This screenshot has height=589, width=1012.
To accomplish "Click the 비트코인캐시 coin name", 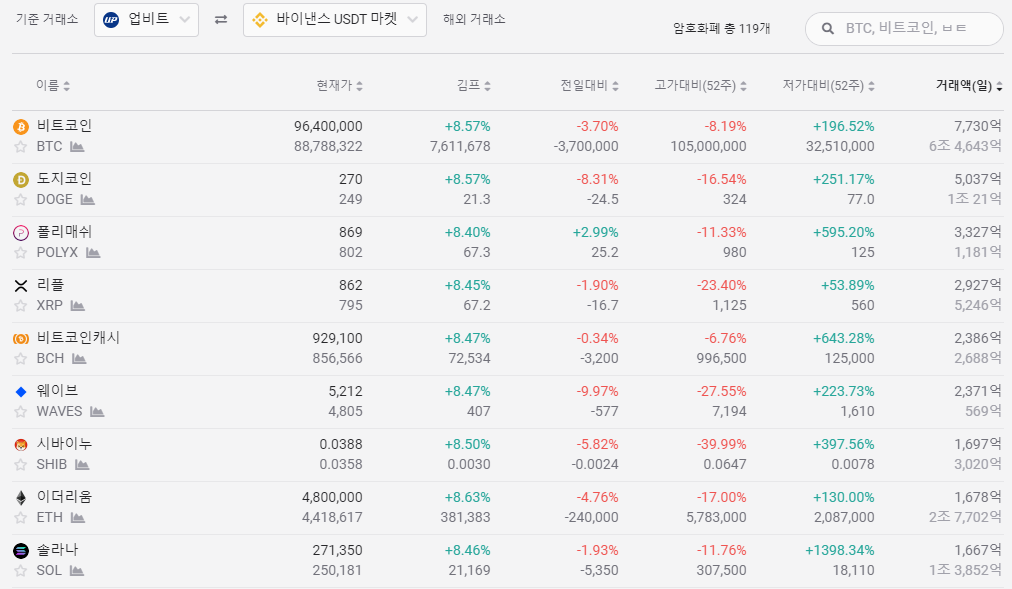I will pyautogui.click(x=78, y=338).
